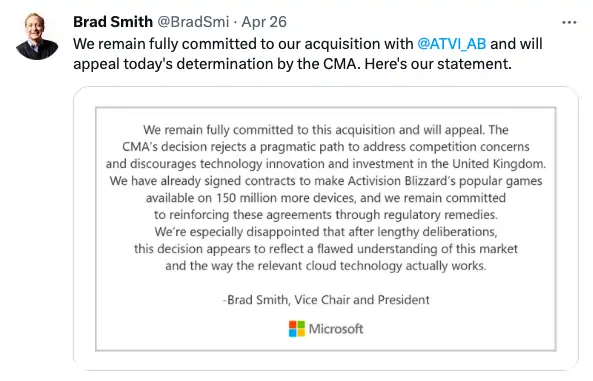The height and width of the screenshot is (381, 593).
Task: Click the line about Activision Blizzard's popular games
Action: coord(326,181)
